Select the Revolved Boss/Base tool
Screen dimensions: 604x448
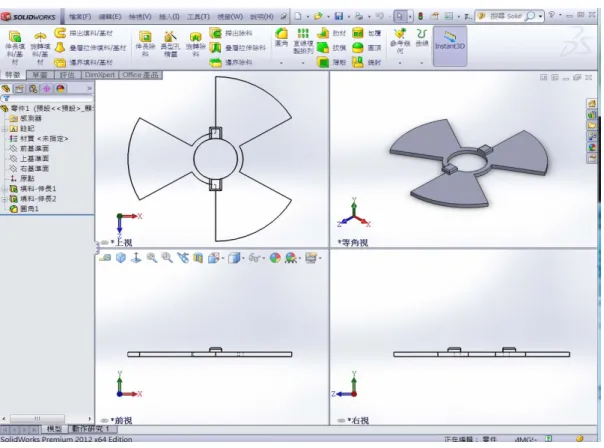[x=40, y=46]
